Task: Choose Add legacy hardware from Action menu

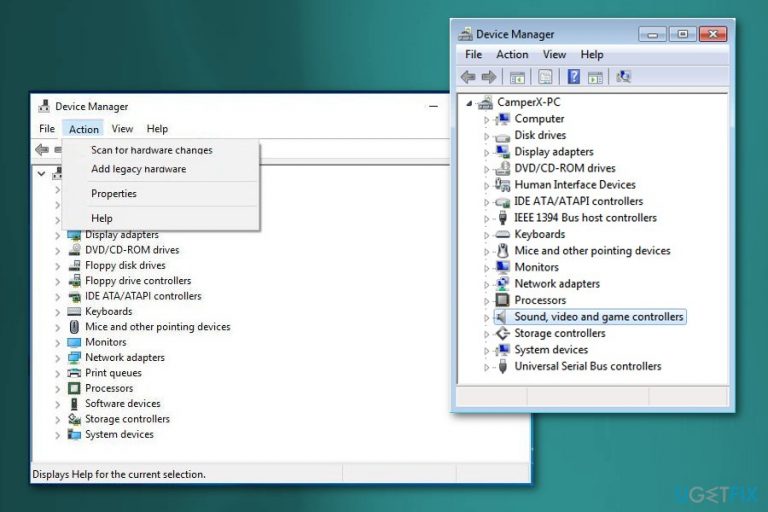Action: tap(161, 169)
